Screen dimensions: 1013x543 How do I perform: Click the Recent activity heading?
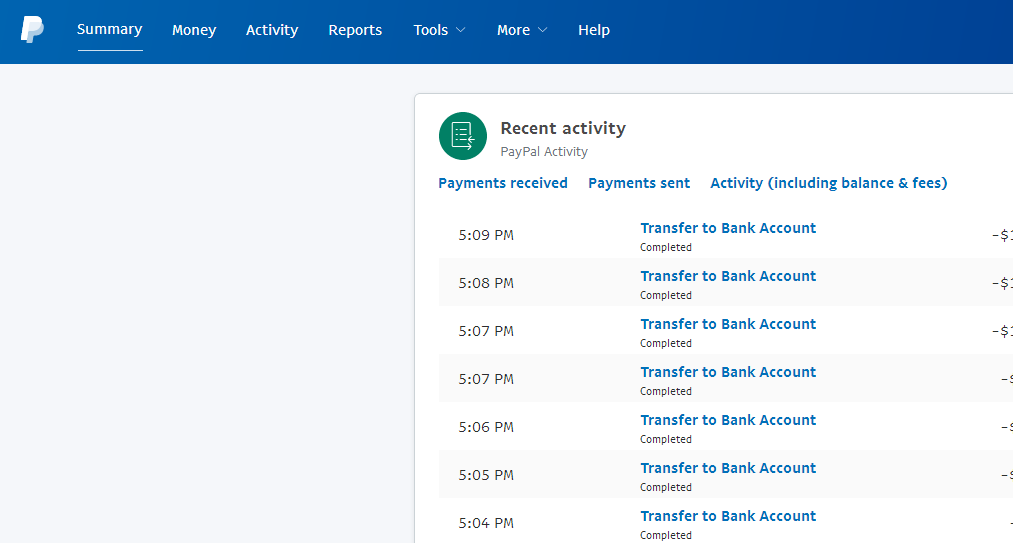coord(563,128)
